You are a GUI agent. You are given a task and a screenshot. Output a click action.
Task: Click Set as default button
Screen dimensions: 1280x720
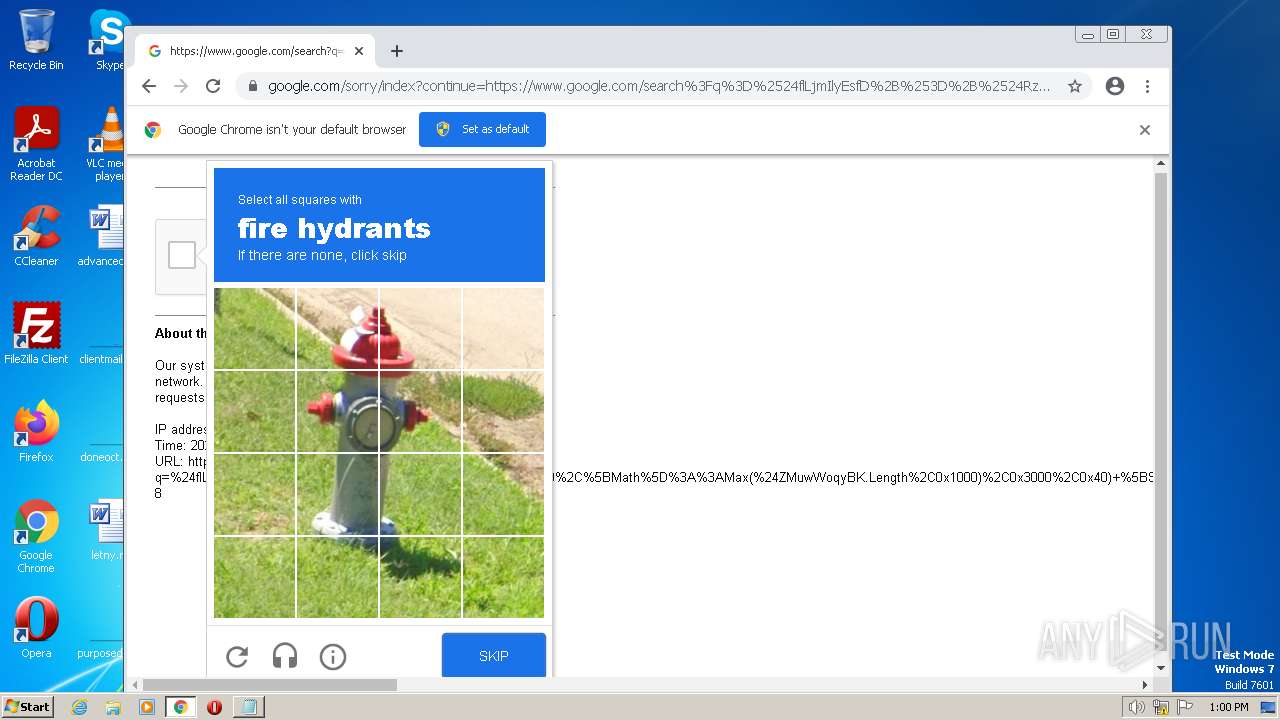[x=482, y=129]
